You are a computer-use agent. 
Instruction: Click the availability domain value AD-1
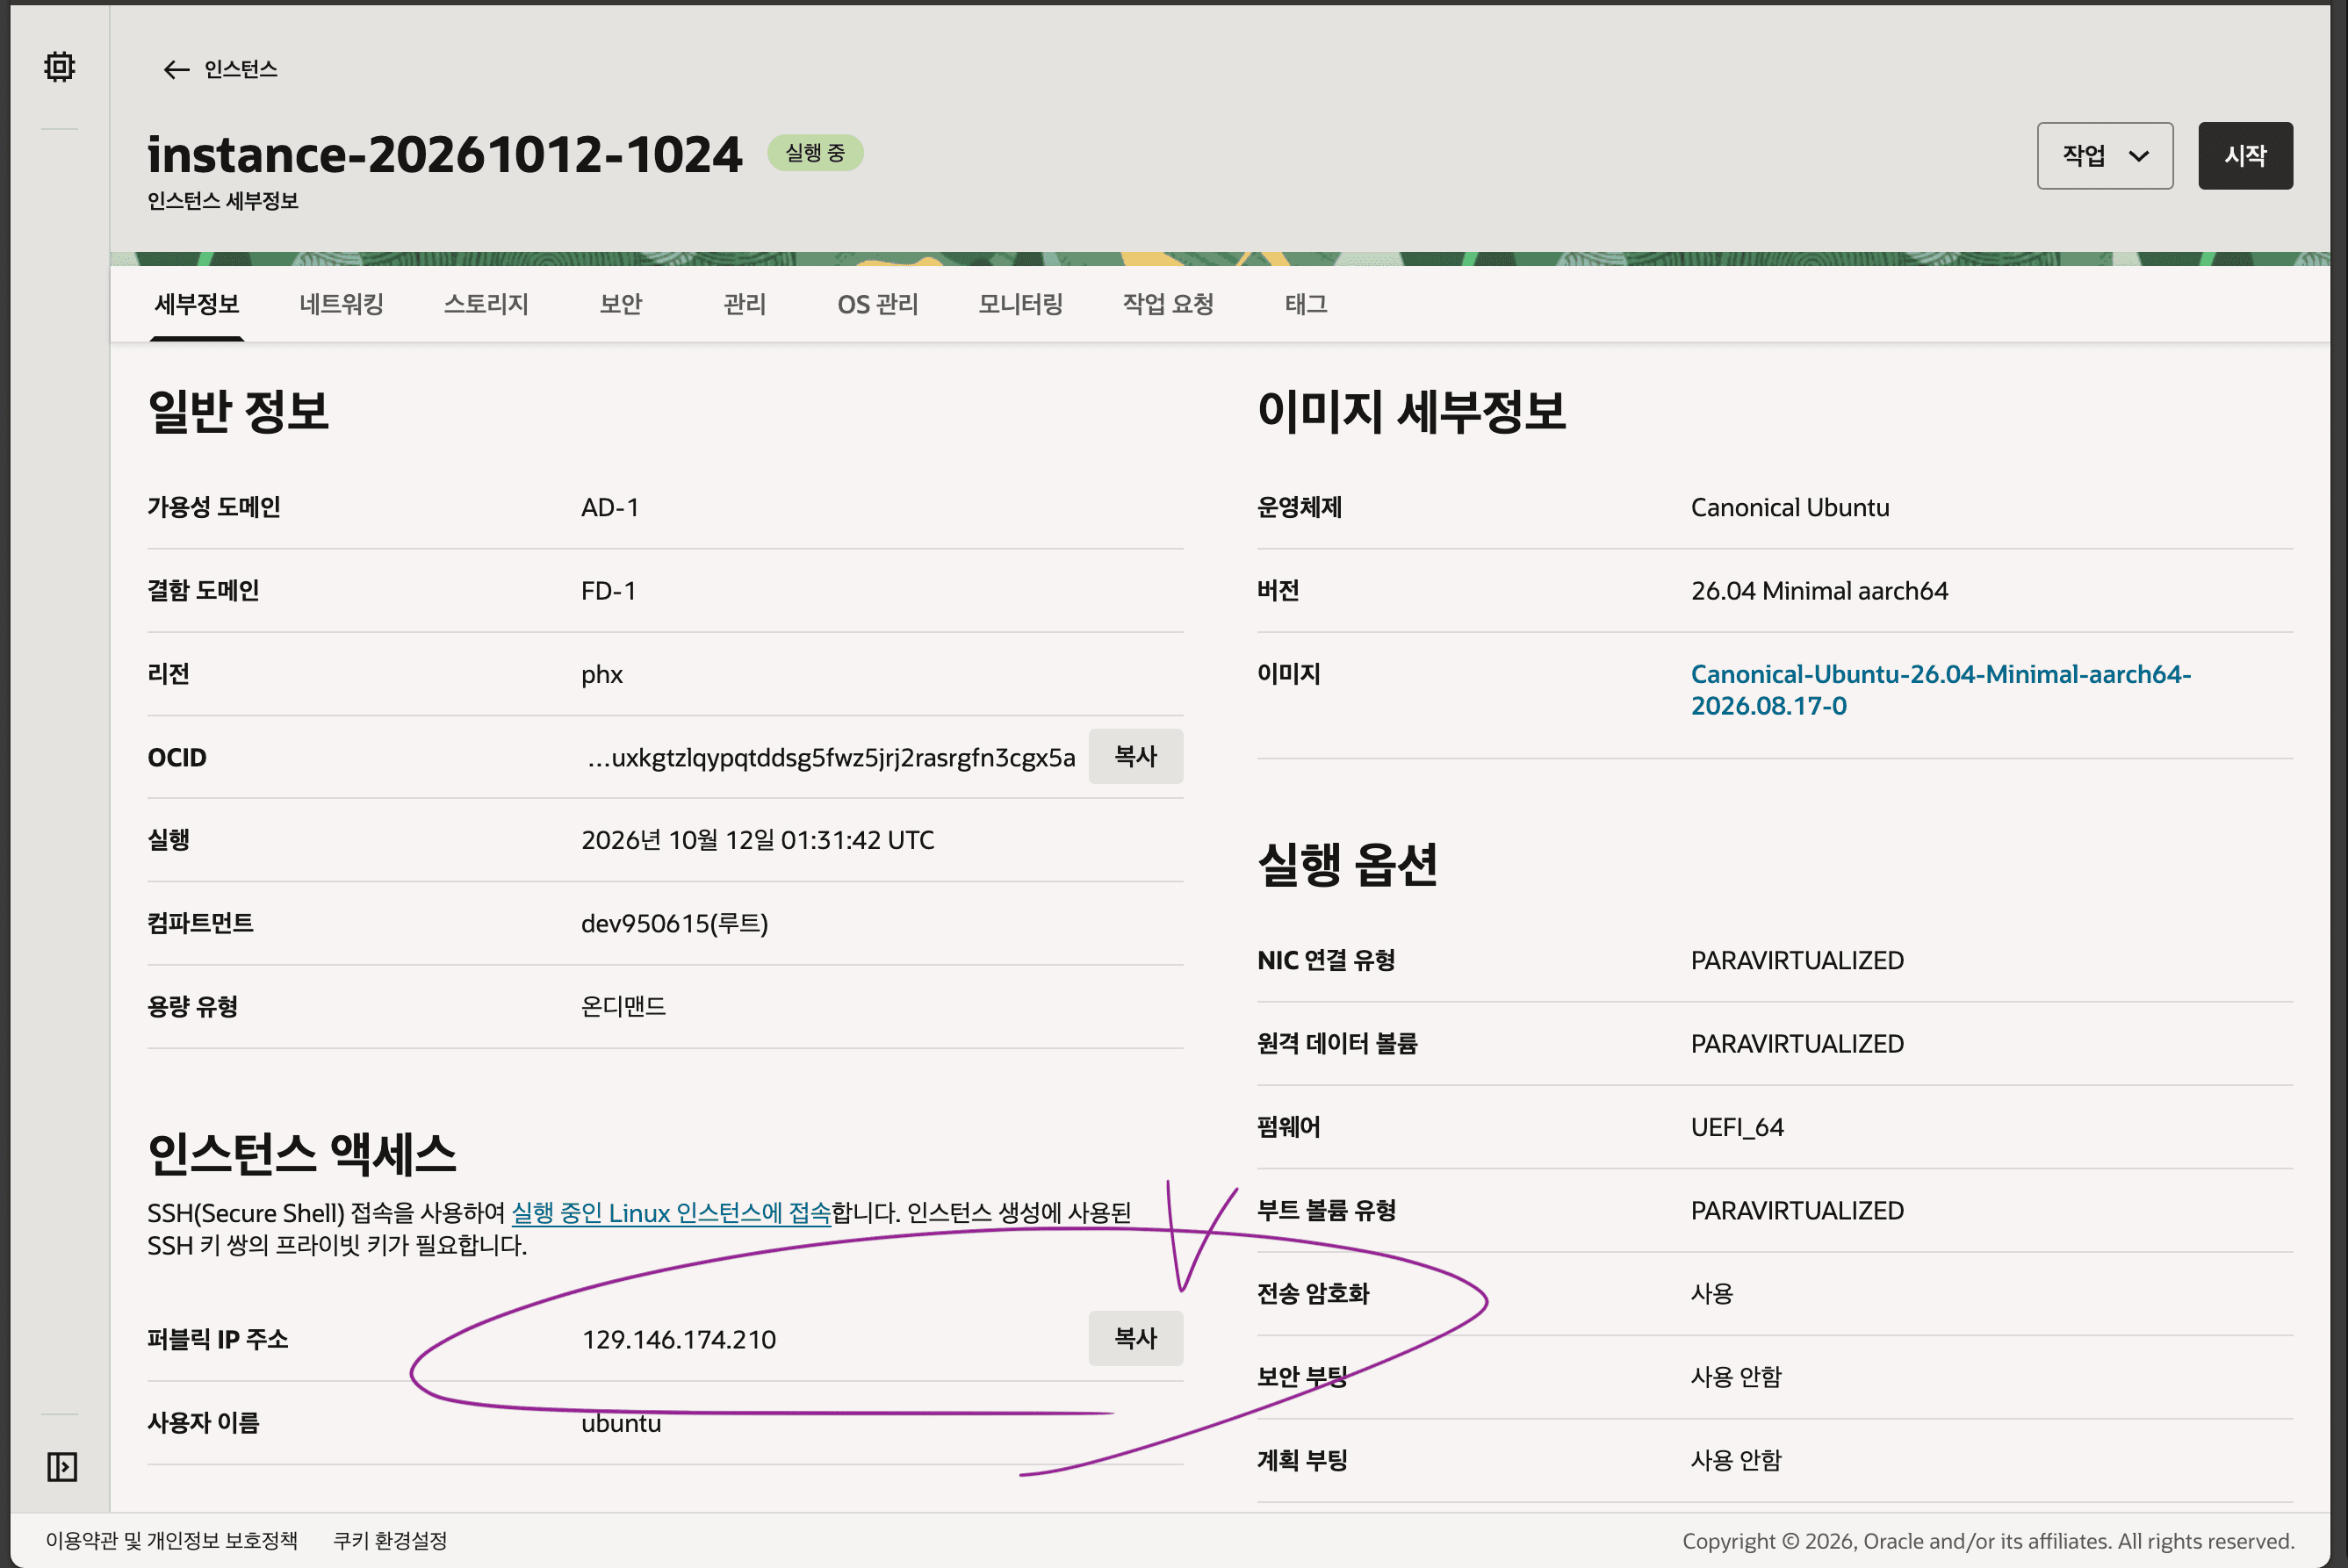click(x=610, y=507)
